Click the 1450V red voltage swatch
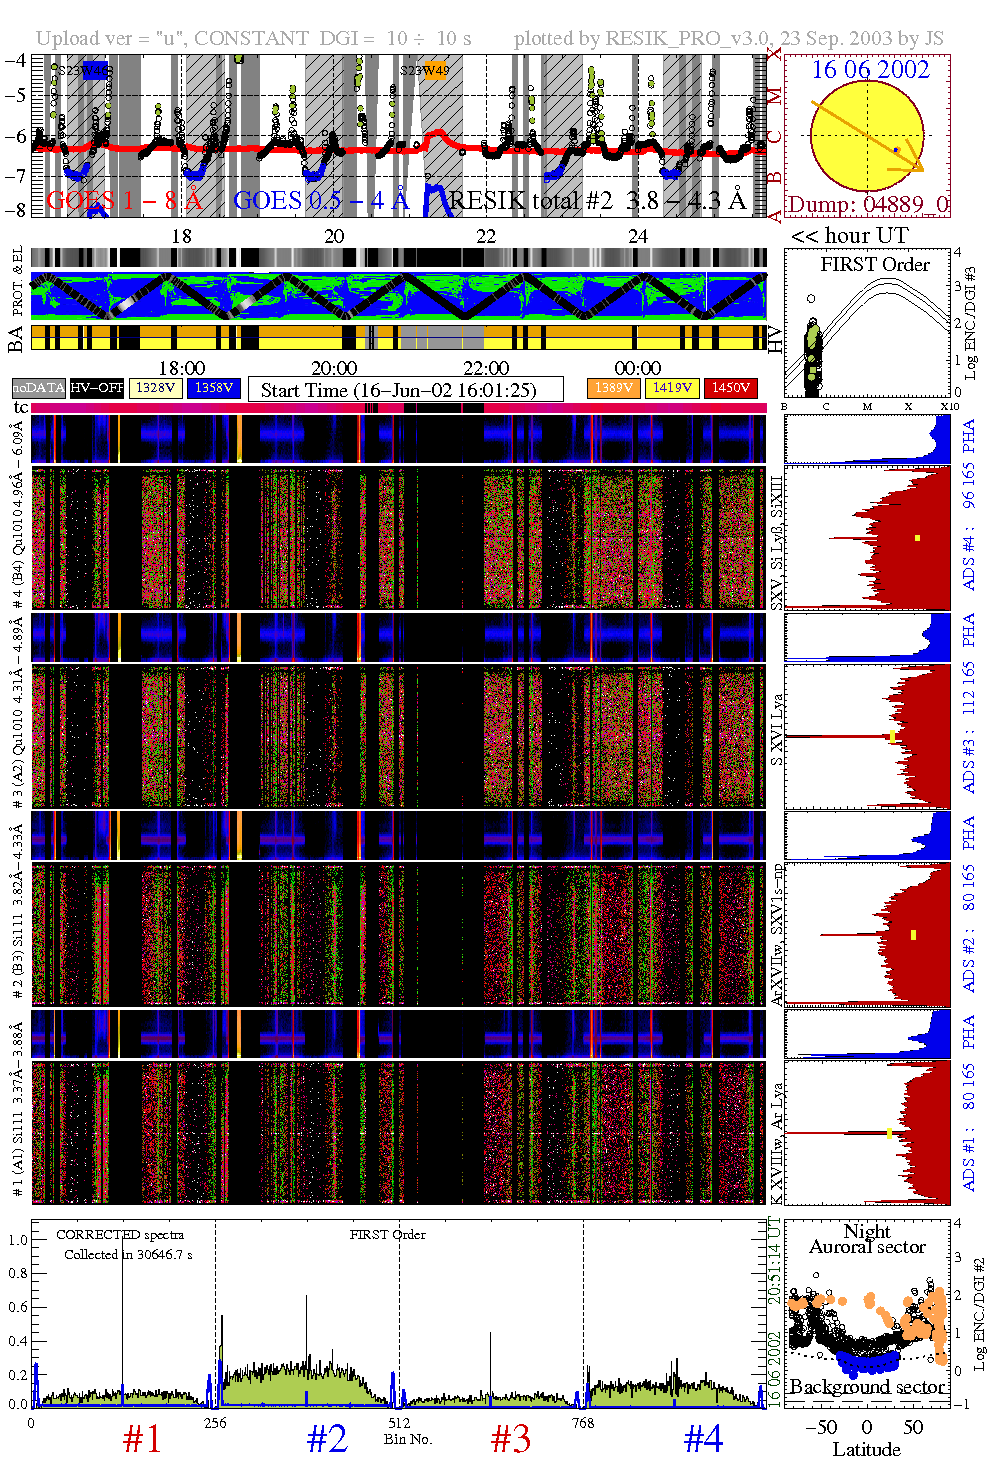 point(731,388)
